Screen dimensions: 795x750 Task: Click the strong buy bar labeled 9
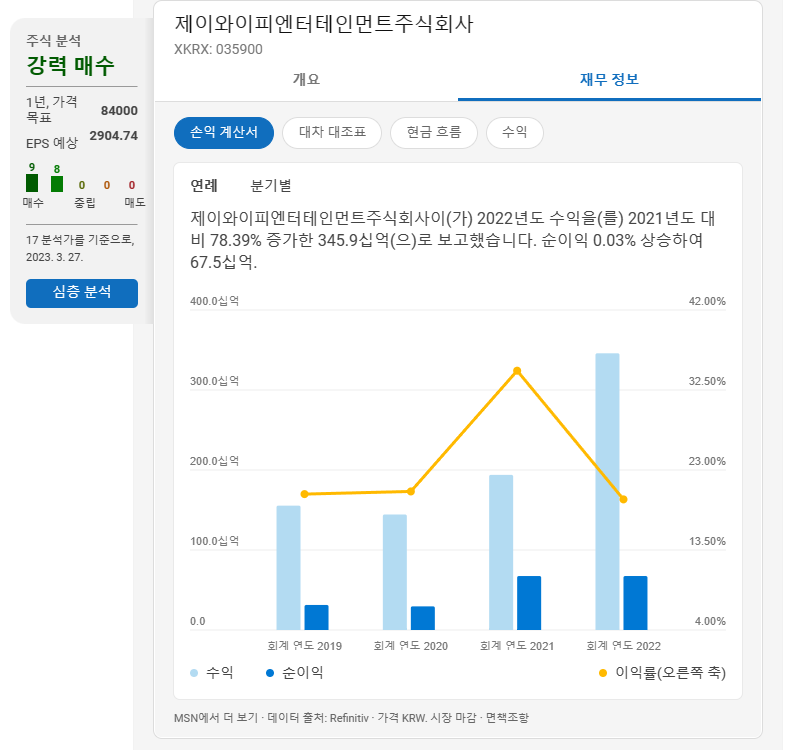pyautogui.click(x=32, y=183)
